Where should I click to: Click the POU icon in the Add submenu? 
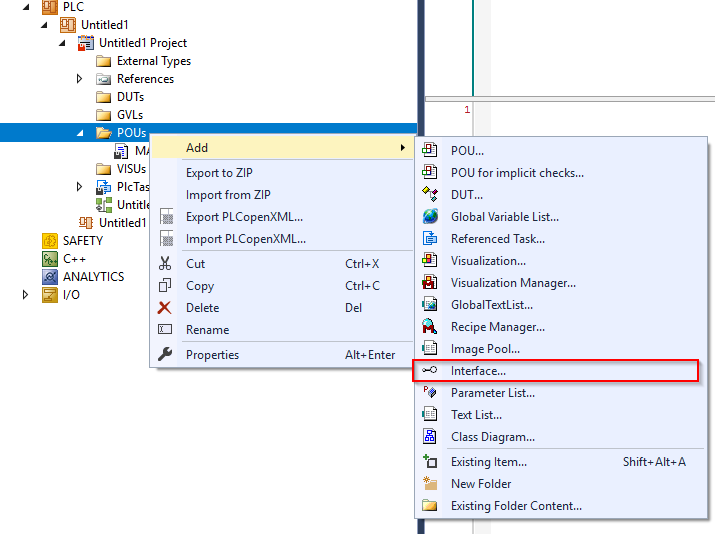click(x=430, y=150)
